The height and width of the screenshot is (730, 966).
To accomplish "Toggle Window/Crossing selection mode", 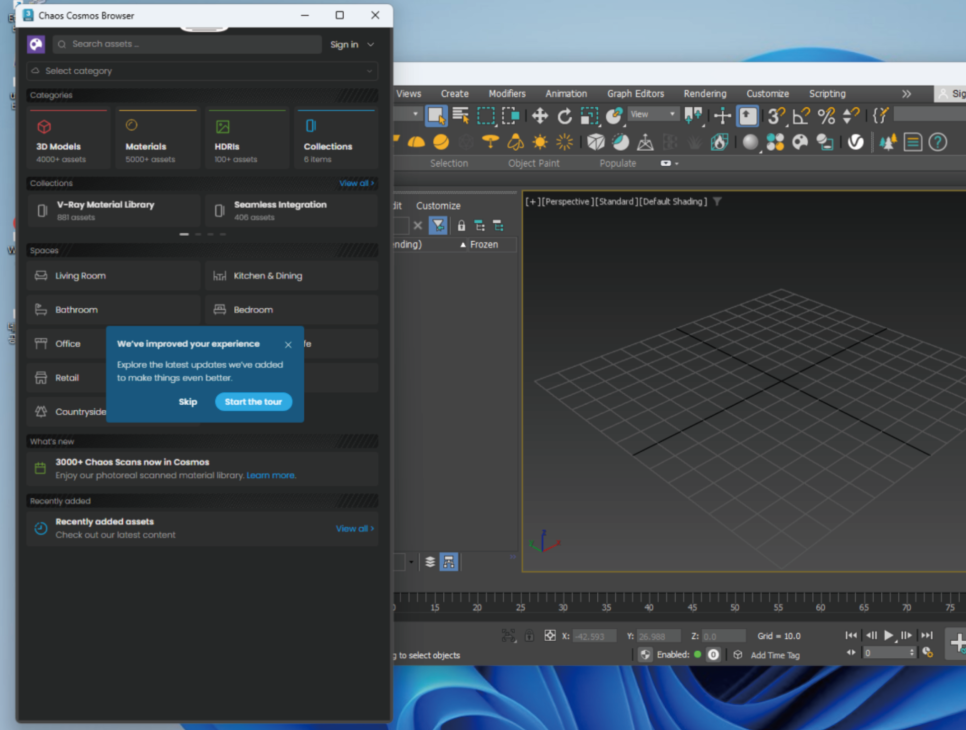I will (511, 116).
